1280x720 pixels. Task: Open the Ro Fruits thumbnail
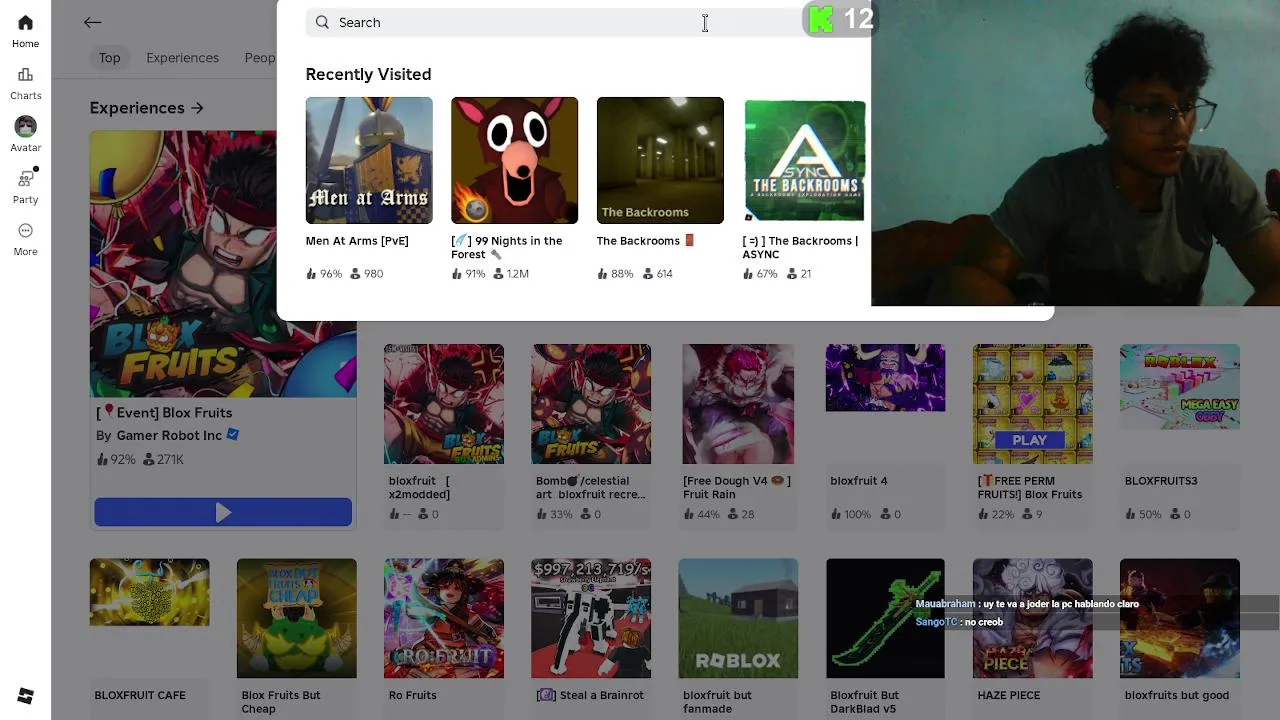[x=444, y=618]
